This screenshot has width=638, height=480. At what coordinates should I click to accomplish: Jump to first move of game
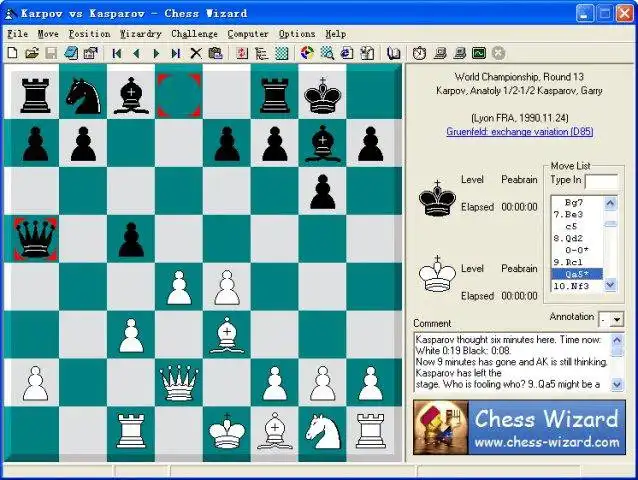point(117,53)
